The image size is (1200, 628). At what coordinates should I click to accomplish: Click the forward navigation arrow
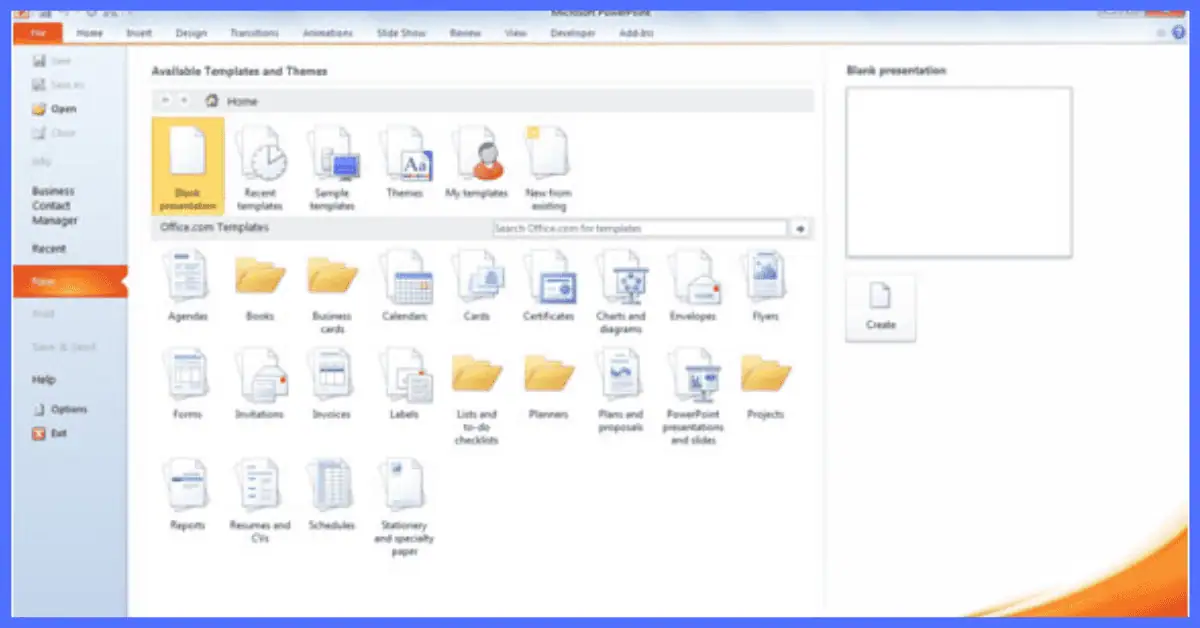coord(185,100)
